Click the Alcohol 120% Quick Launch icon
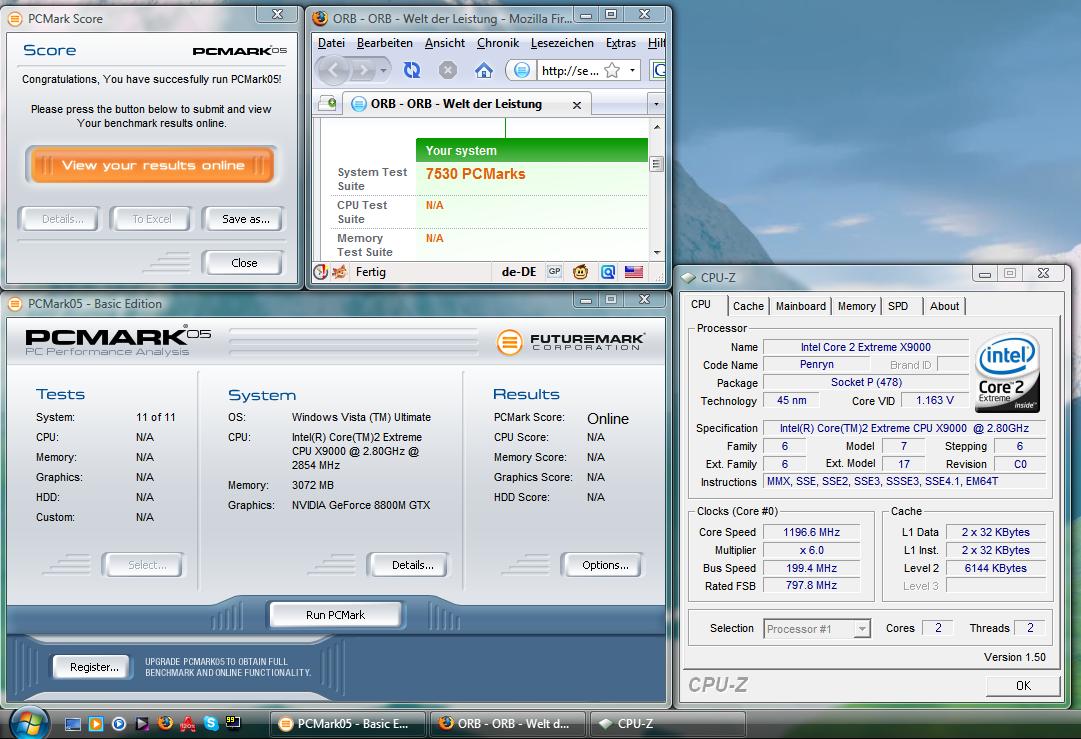 click(x=188, y=723)
